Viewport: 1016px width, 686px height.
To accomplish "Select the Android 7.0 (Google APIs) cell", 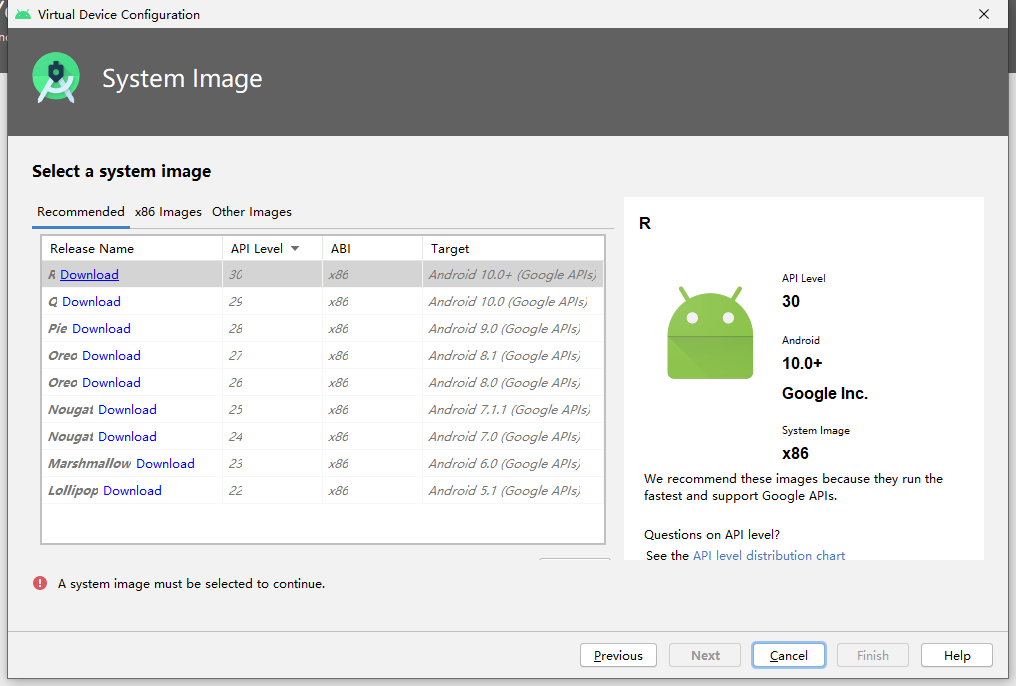I will click(513, 437).
